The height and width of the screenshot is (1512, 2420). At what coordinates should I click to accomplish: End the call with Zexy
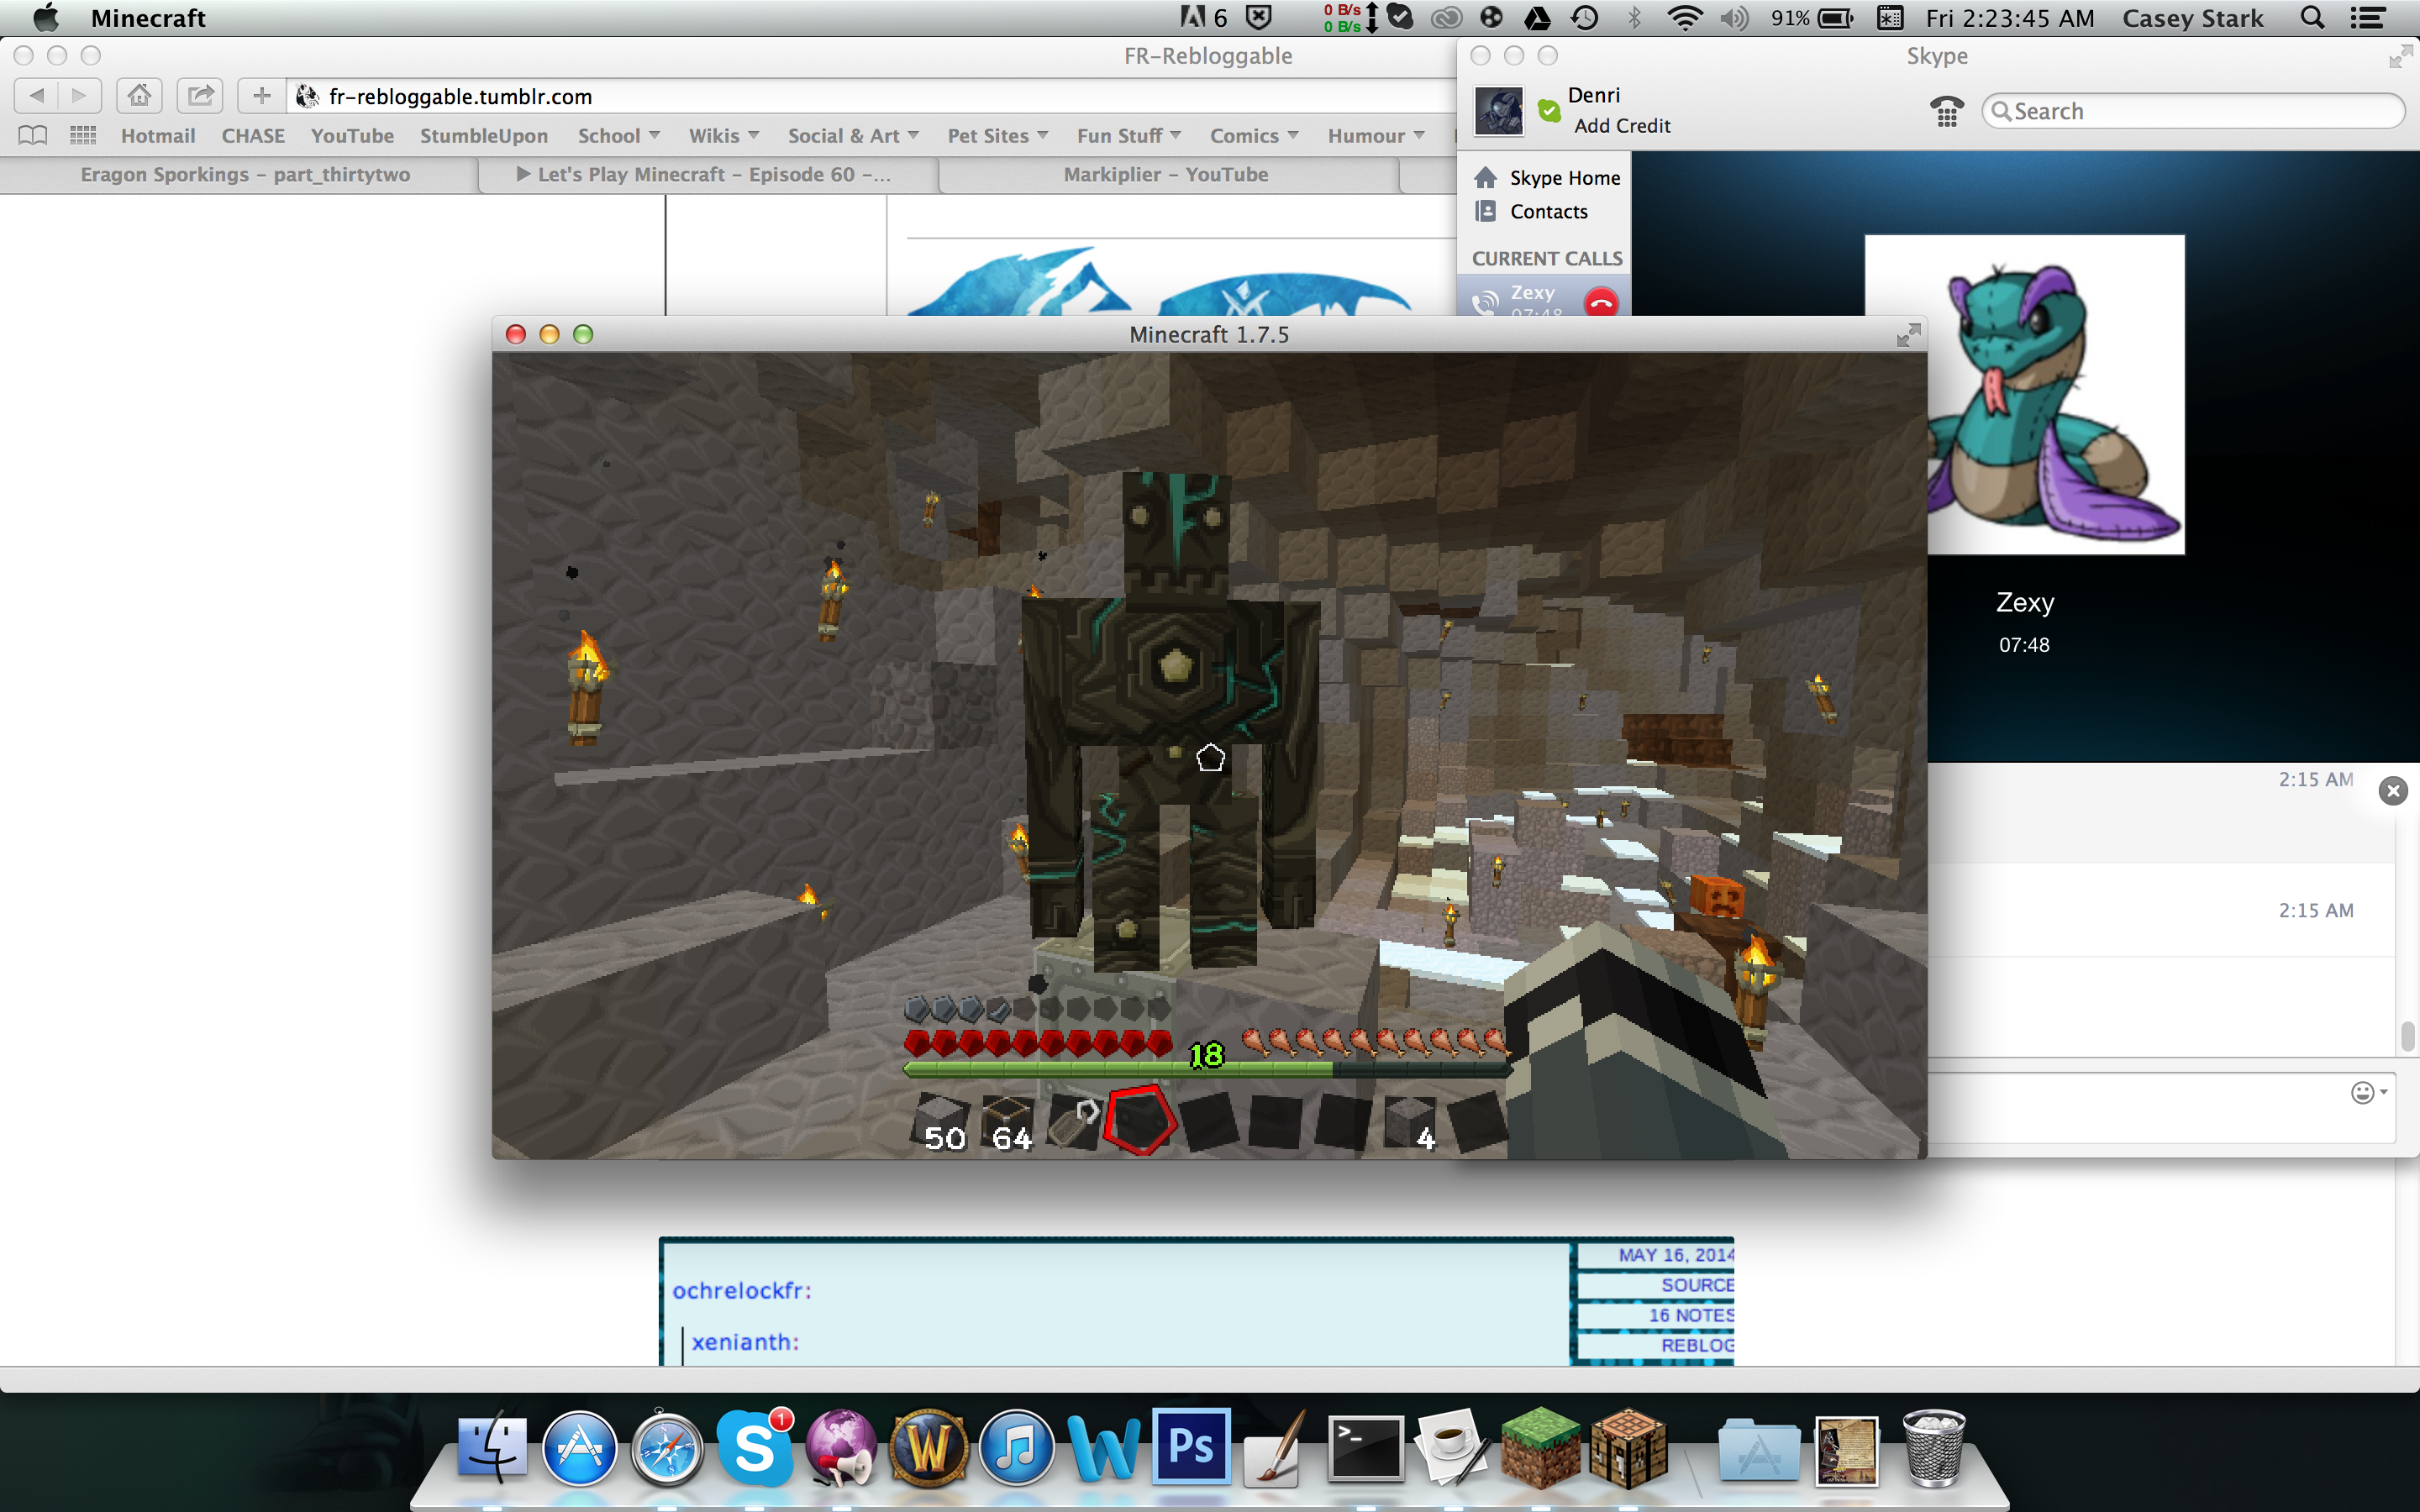(1602, 302)
